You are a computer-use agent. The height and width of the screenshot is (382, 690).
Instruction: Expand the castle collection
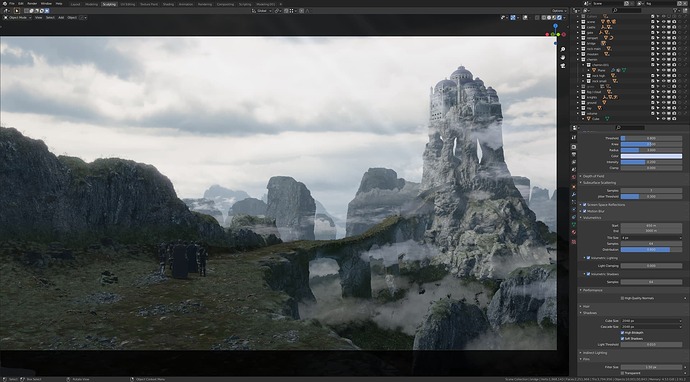coord(578,27)
